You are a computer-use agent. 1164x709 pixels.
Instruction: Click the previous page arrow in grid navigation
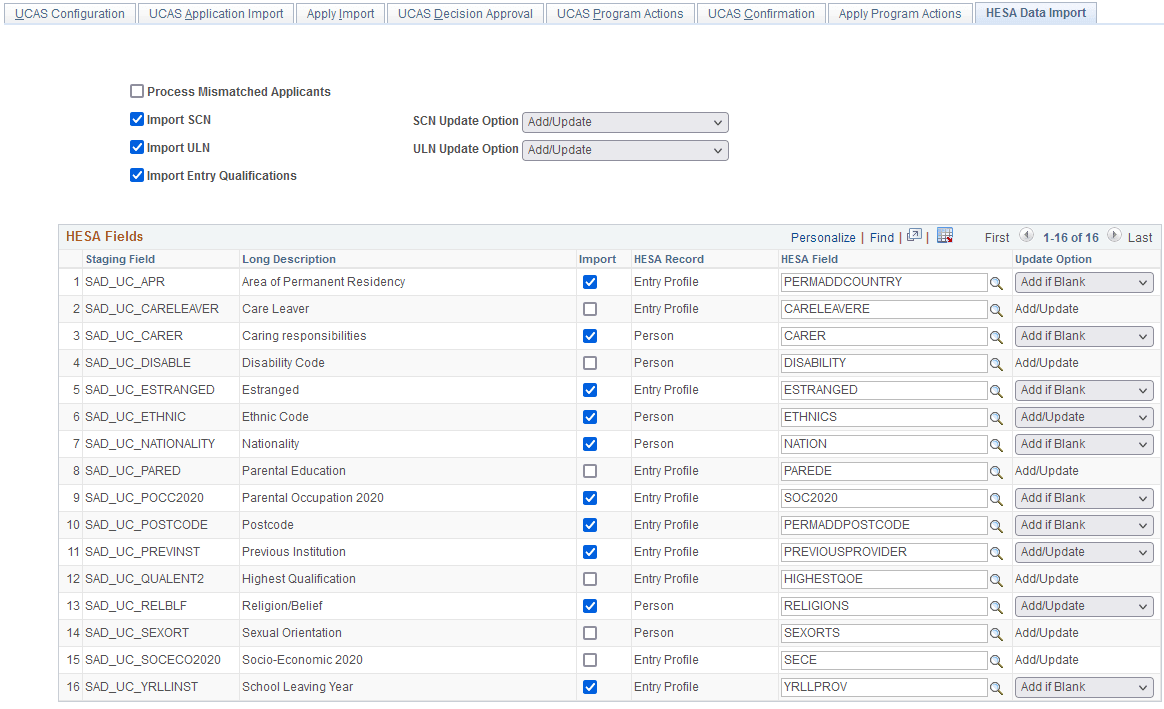tap(1026, 236)
